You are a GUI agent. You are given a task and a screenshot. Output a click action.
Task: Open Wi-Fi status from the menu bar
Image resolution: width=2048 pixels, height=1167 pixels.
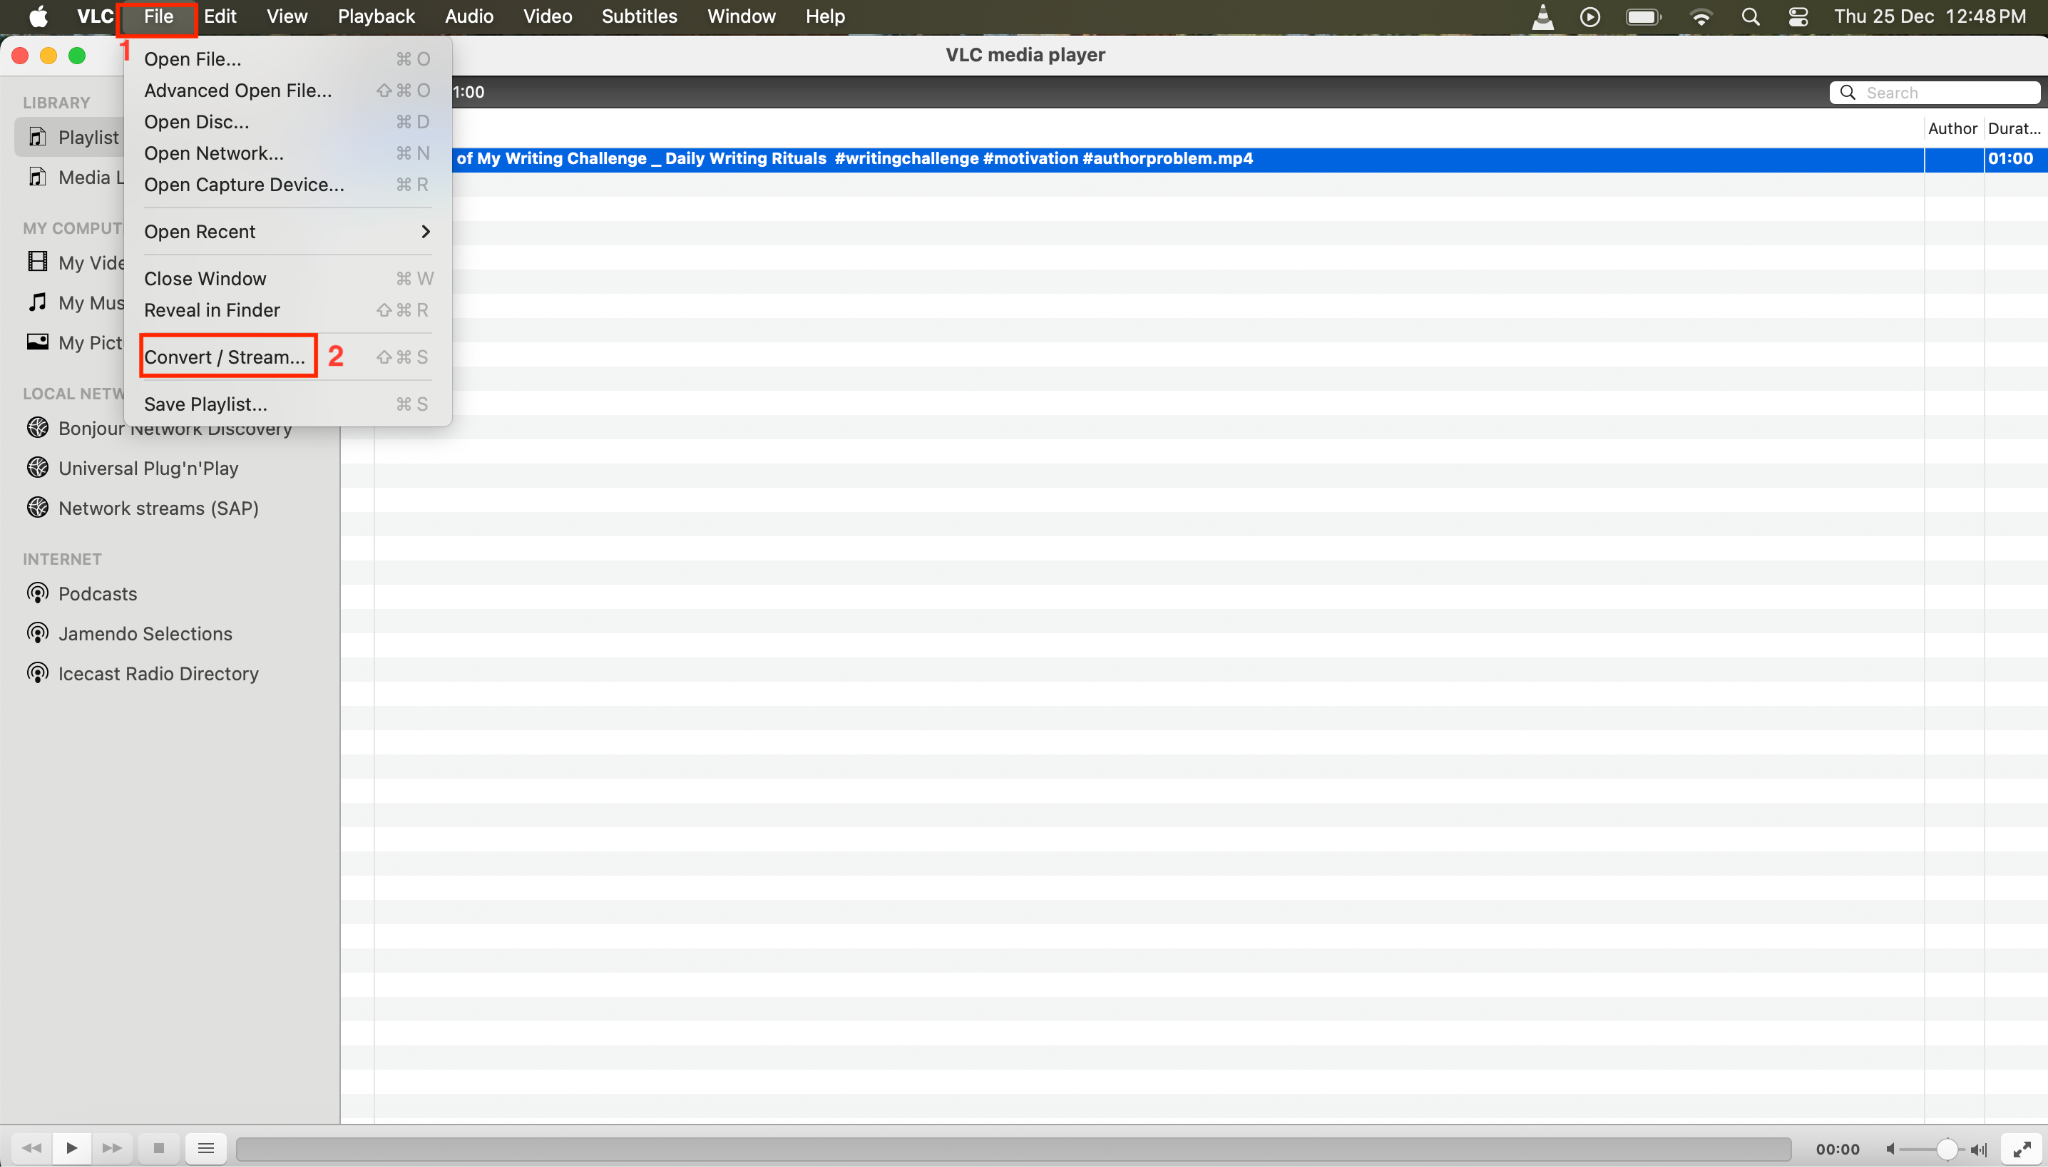(1701, 16)
